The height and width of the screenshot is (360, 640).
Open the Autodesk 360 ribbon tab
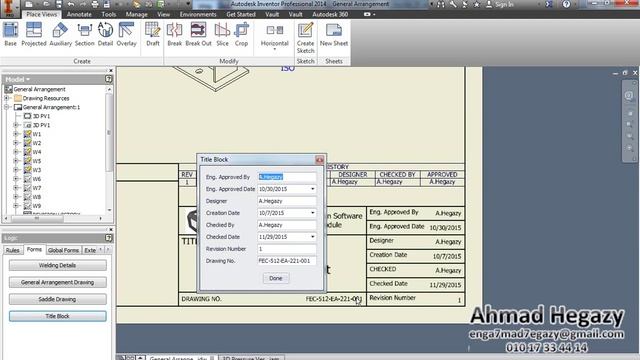pos(330,14)
